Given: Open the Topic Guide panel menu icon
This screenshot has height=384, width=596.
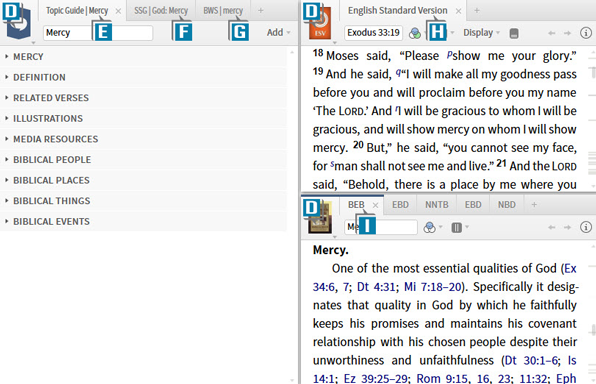Looking at the screenshot, I should click(x=19, y=24).
